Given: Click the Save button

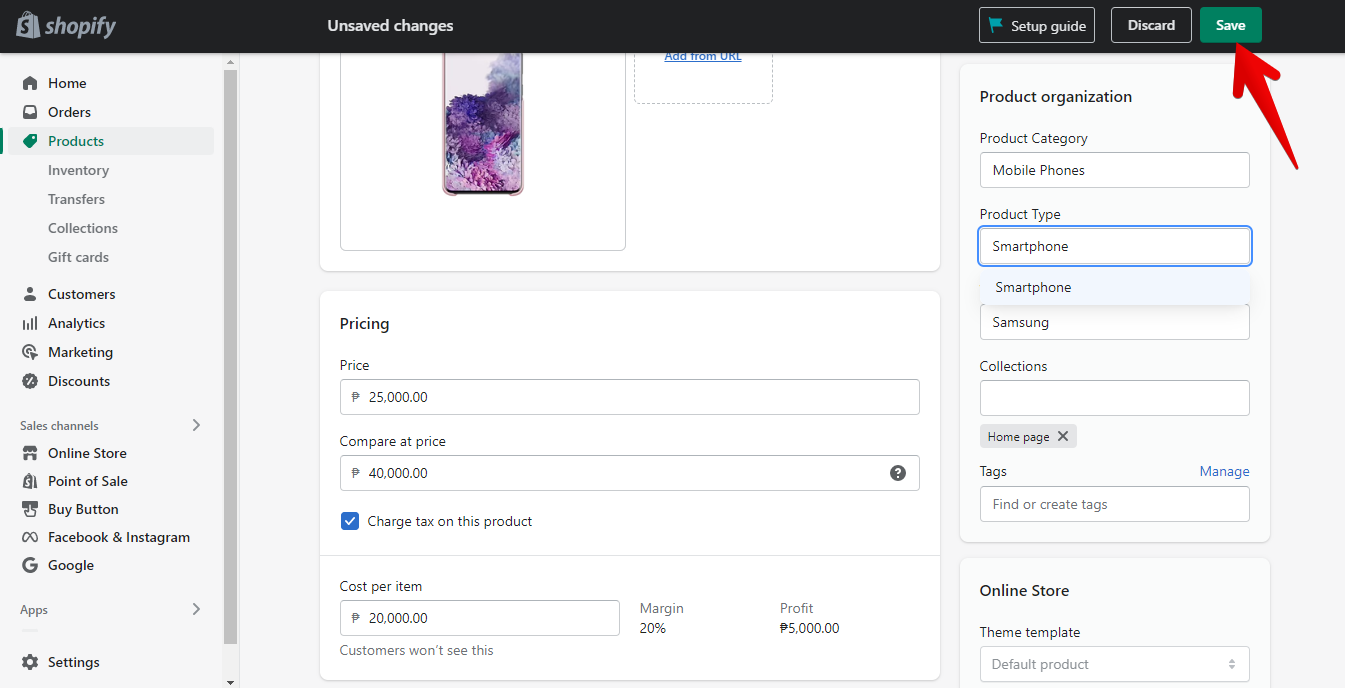Looking at the screenshot, I should (x=1230, y=26).
